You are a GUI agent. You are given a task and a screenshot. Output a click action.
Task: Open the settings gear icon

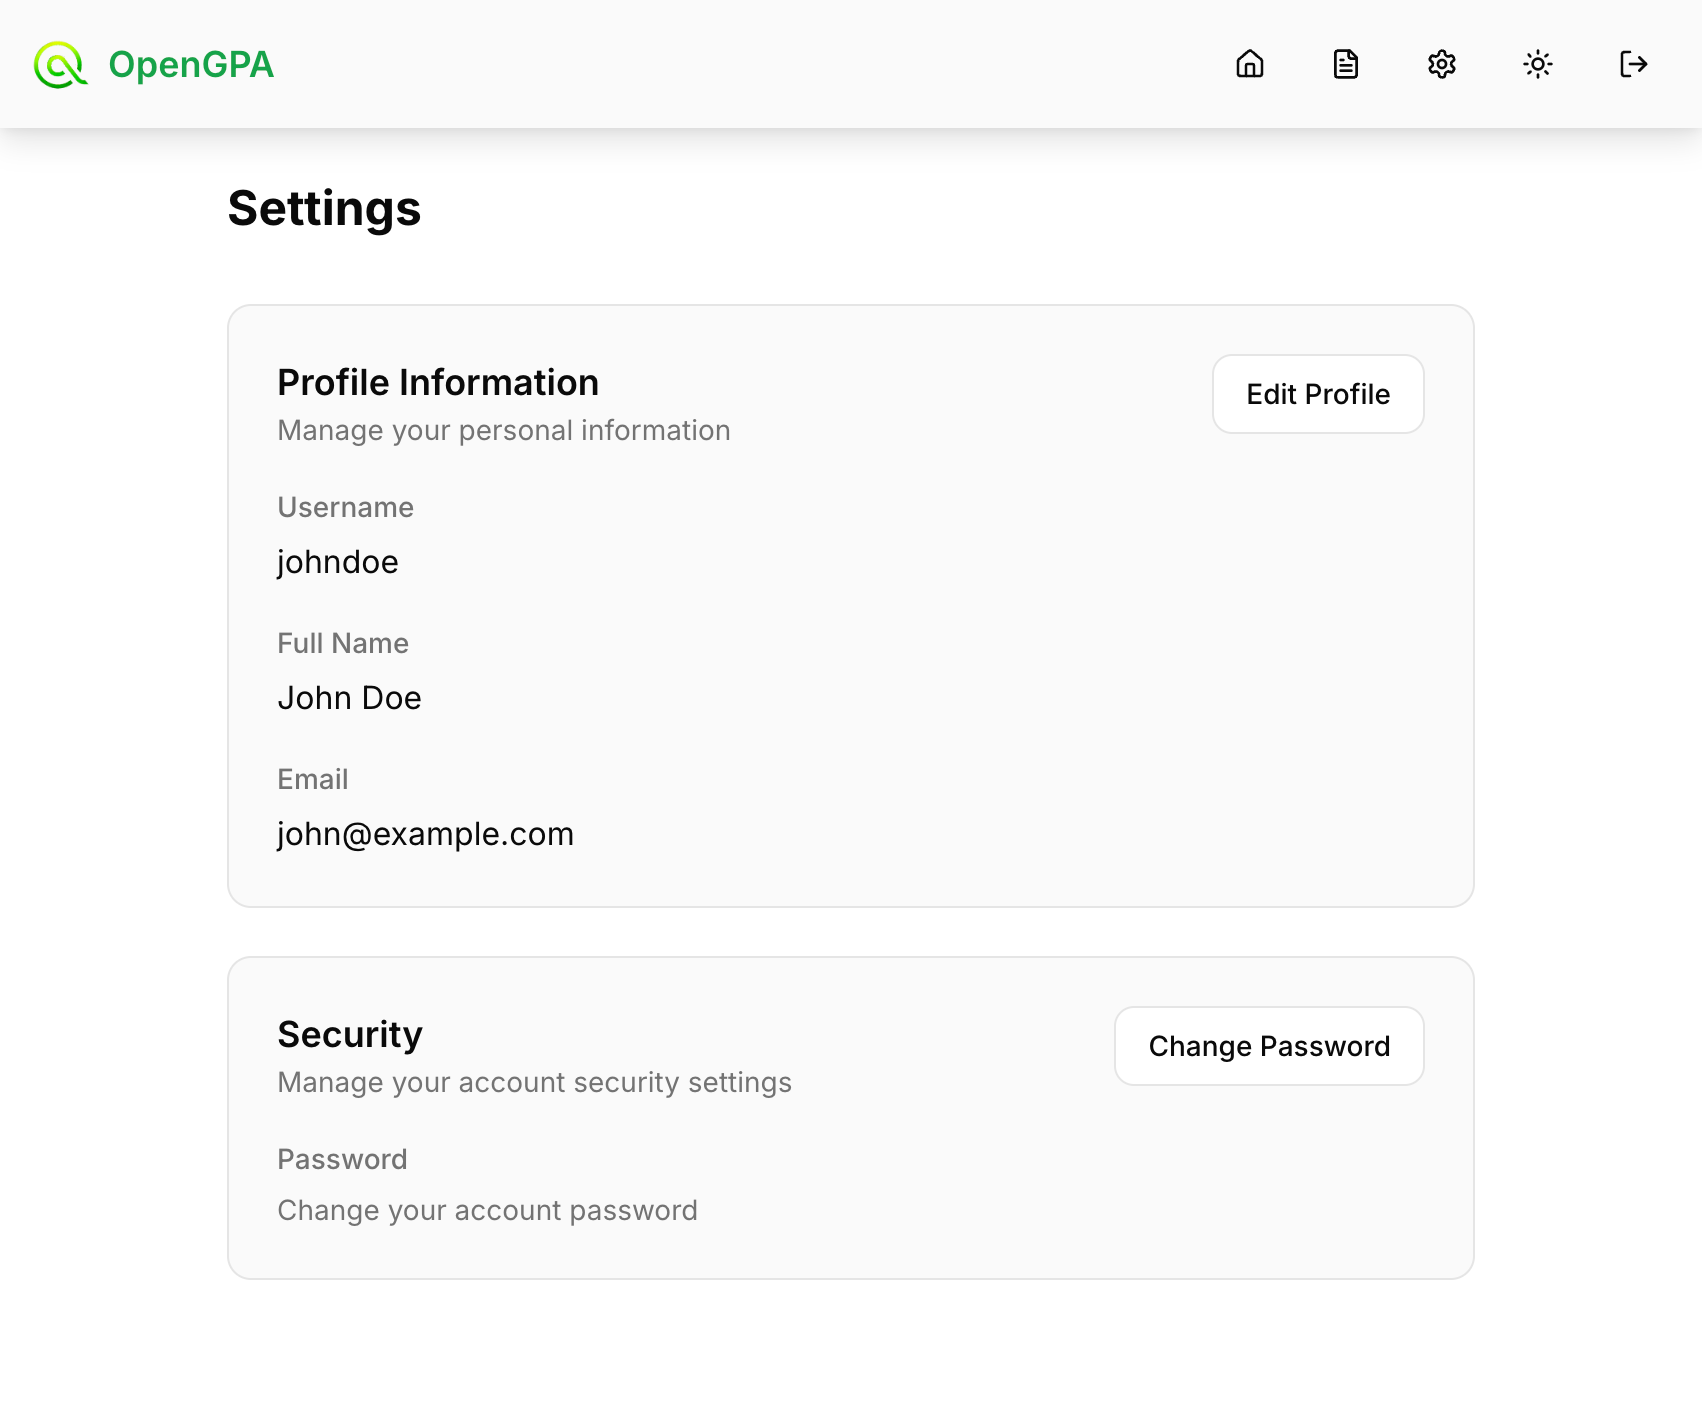1441,65
